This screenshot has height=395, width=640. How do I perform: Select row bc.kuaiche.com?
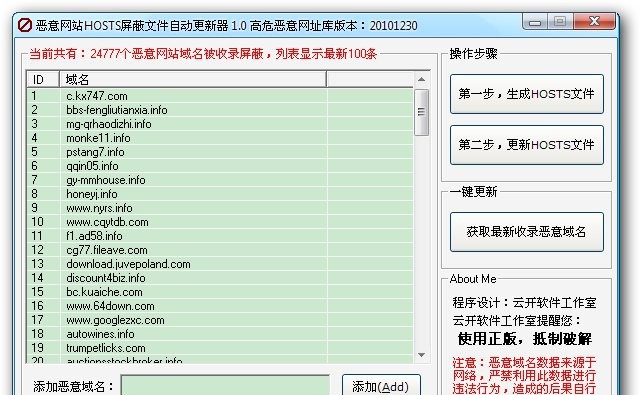coord(220,292)
